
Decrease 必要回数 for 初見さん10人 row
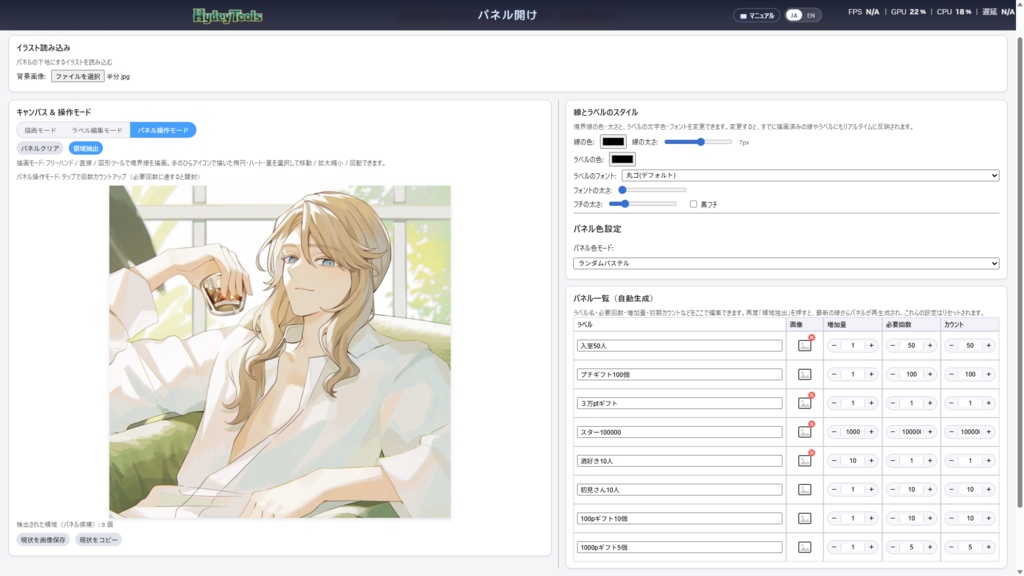point(893,489)
